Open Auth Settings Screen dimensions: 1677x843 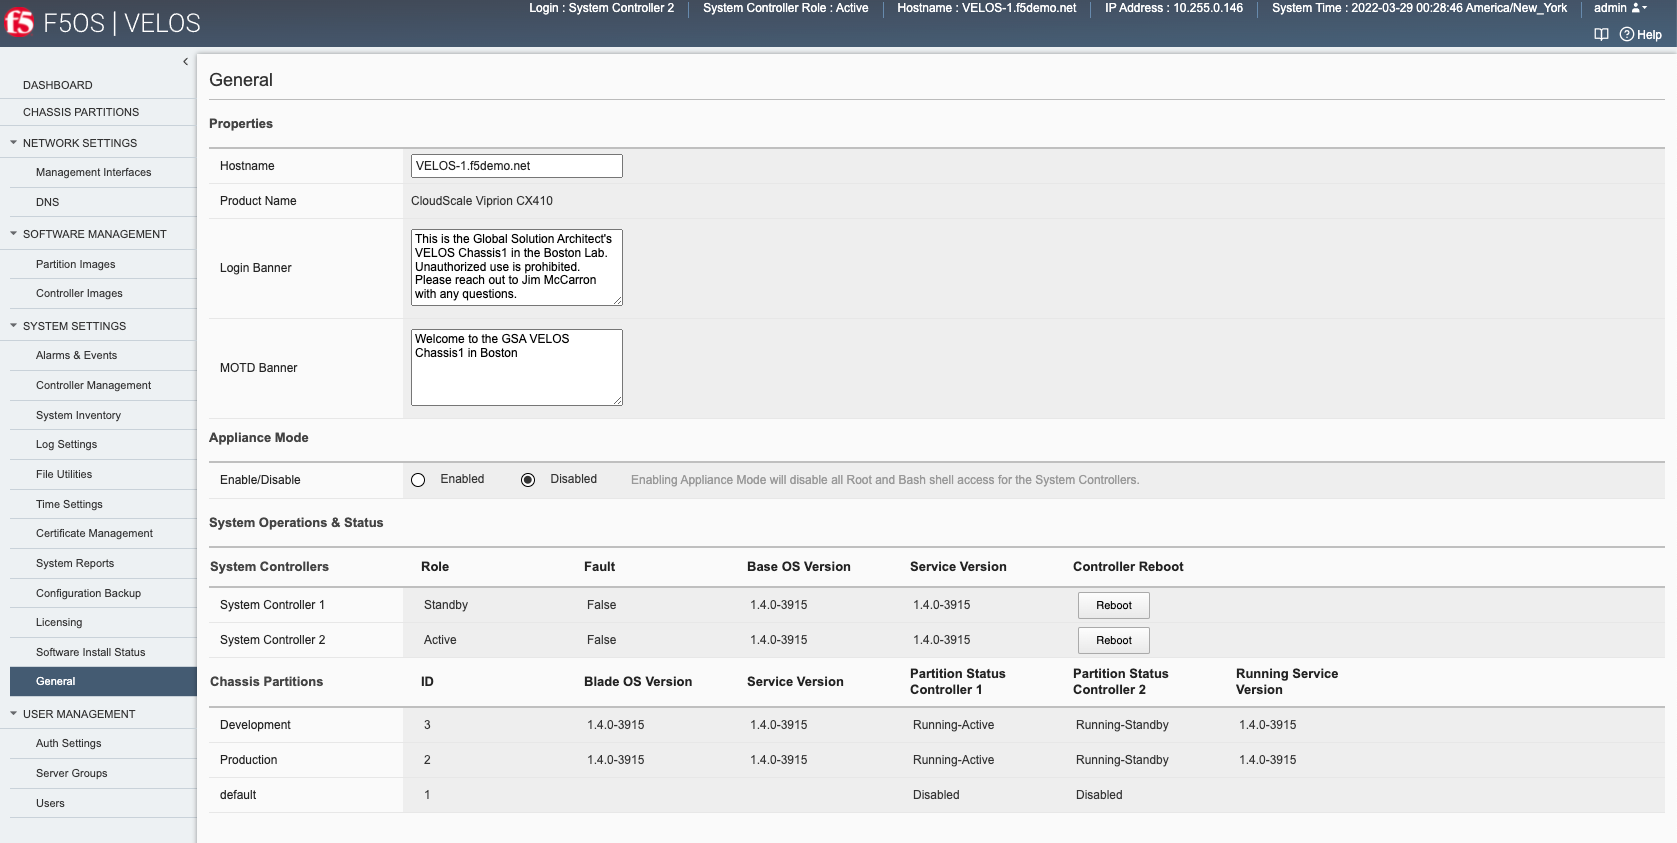[69, 743]
